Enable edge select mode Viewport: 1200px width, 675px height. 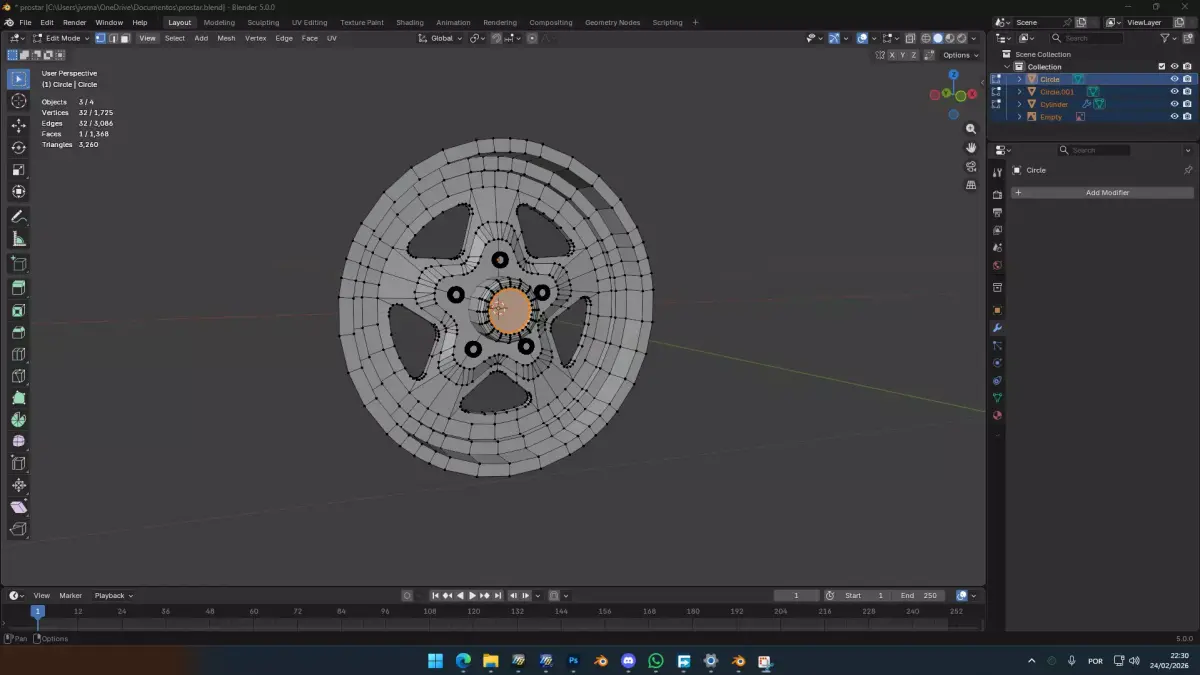112,38
